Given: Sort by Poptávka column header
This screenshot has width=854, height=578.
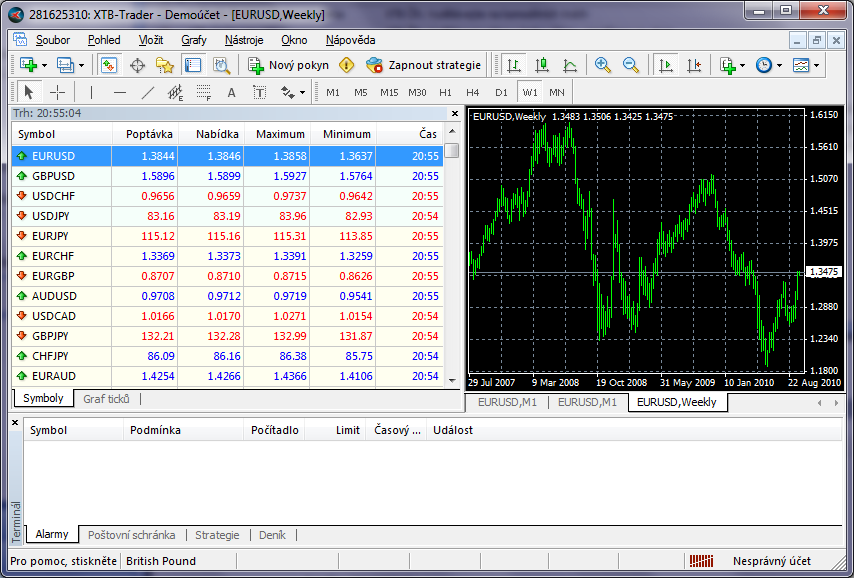Looking at the screenshot, I should tap(145, 134).
